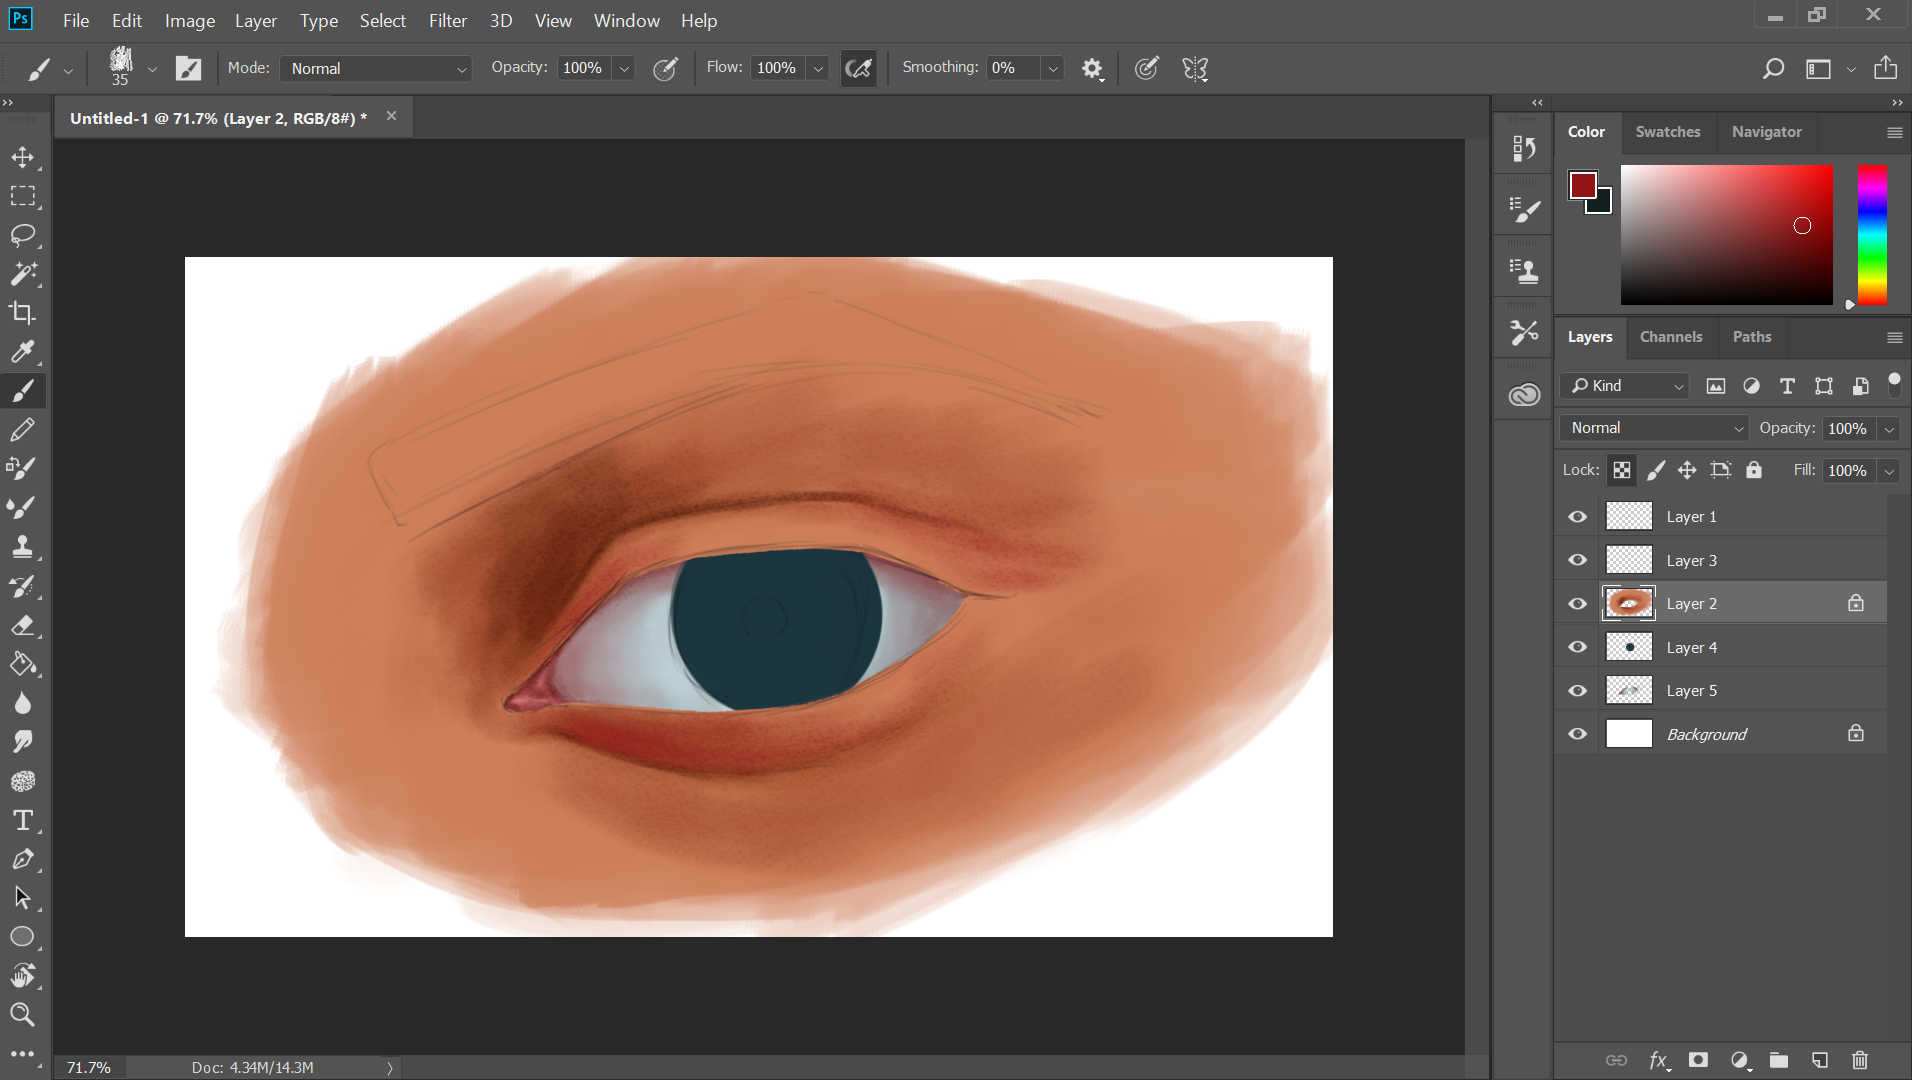Select the Type tool
Viewport: 1912px width, 1080px height.
point(23,820)
